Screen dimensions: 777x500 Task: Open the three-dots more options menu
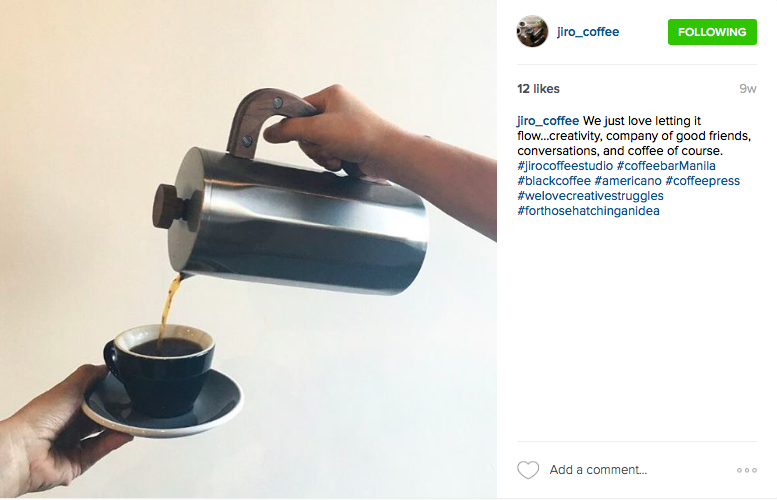pos(746,470)
